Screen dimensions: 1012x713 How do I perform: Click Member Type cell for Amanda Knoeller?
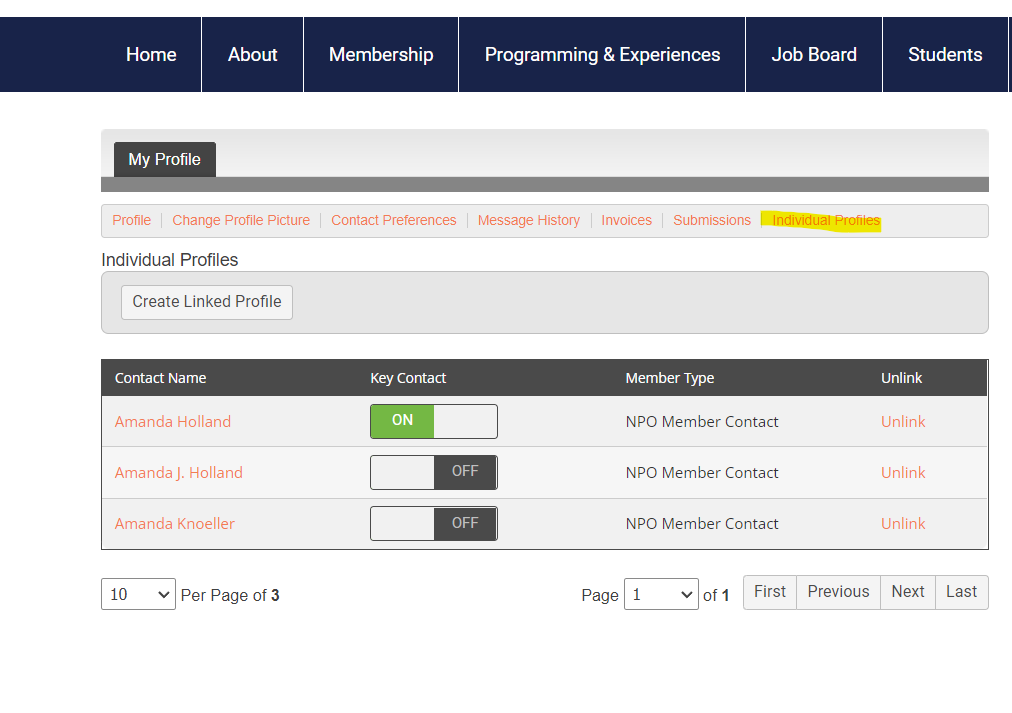tap(702, 523)
